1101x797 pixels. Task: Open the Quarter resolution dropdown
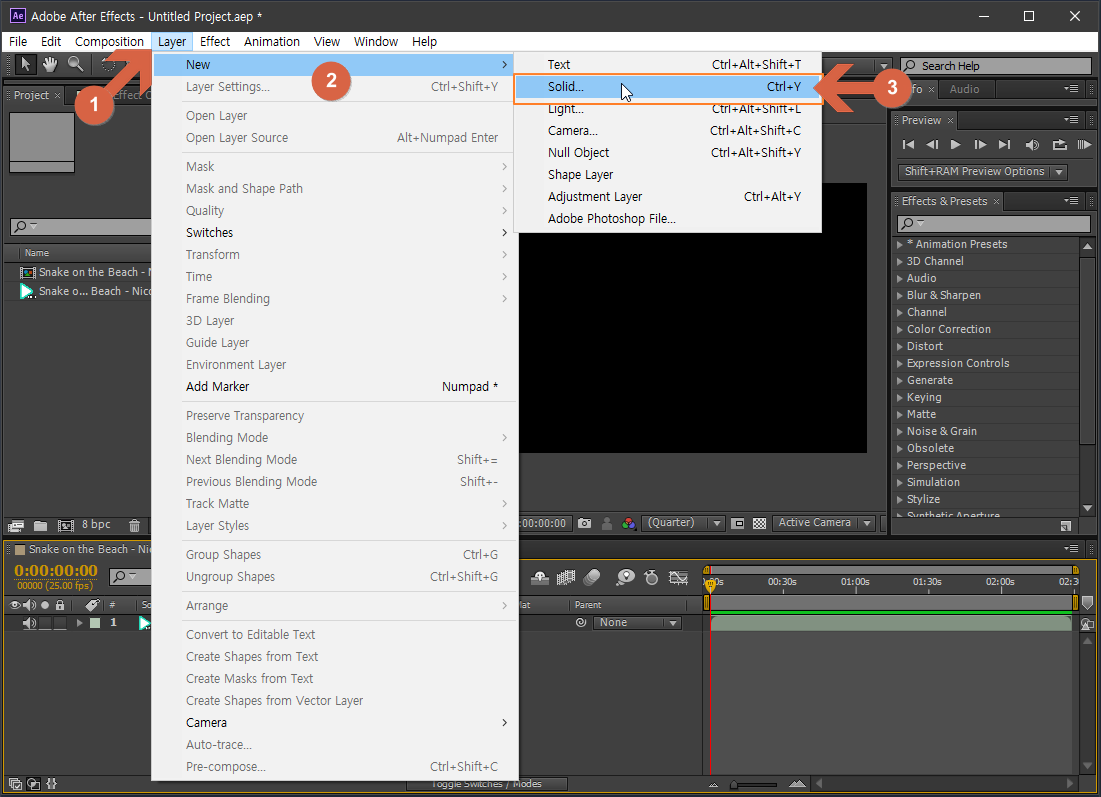pos(683,523)
